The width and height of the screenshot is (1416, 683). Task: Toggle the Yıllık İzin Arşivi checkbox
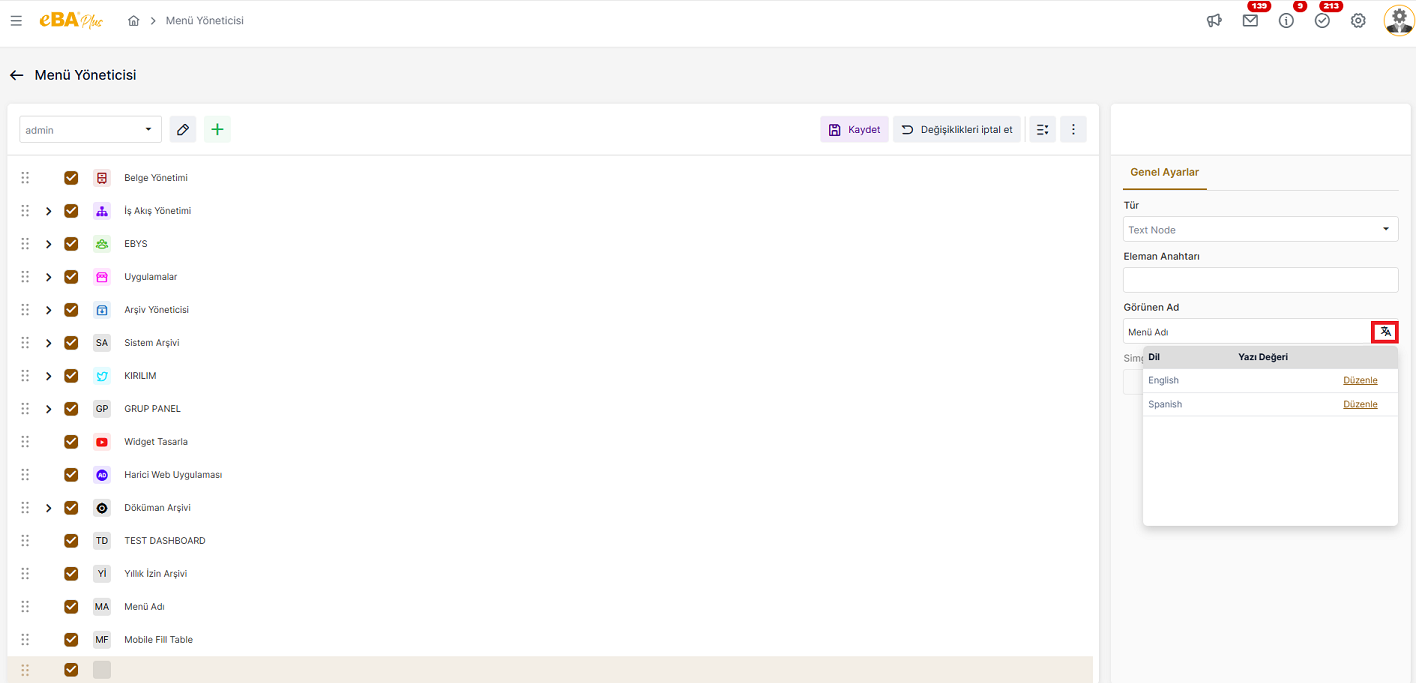(71, 574)
